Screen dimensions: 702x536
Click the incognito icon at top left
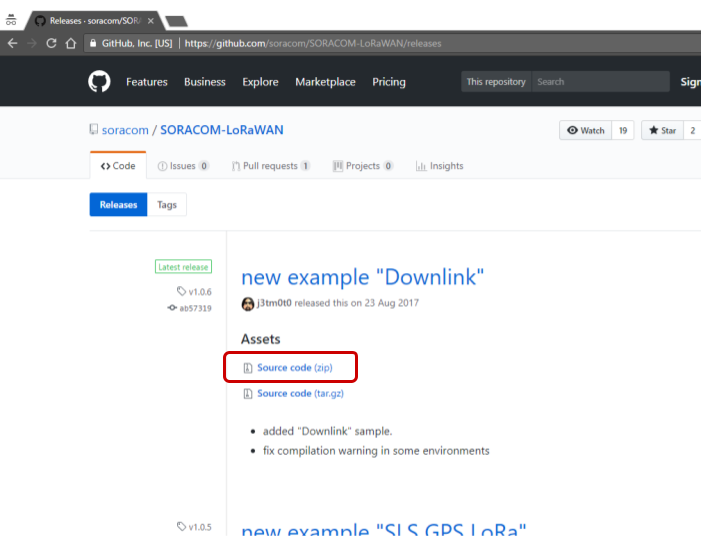(11, 19)
